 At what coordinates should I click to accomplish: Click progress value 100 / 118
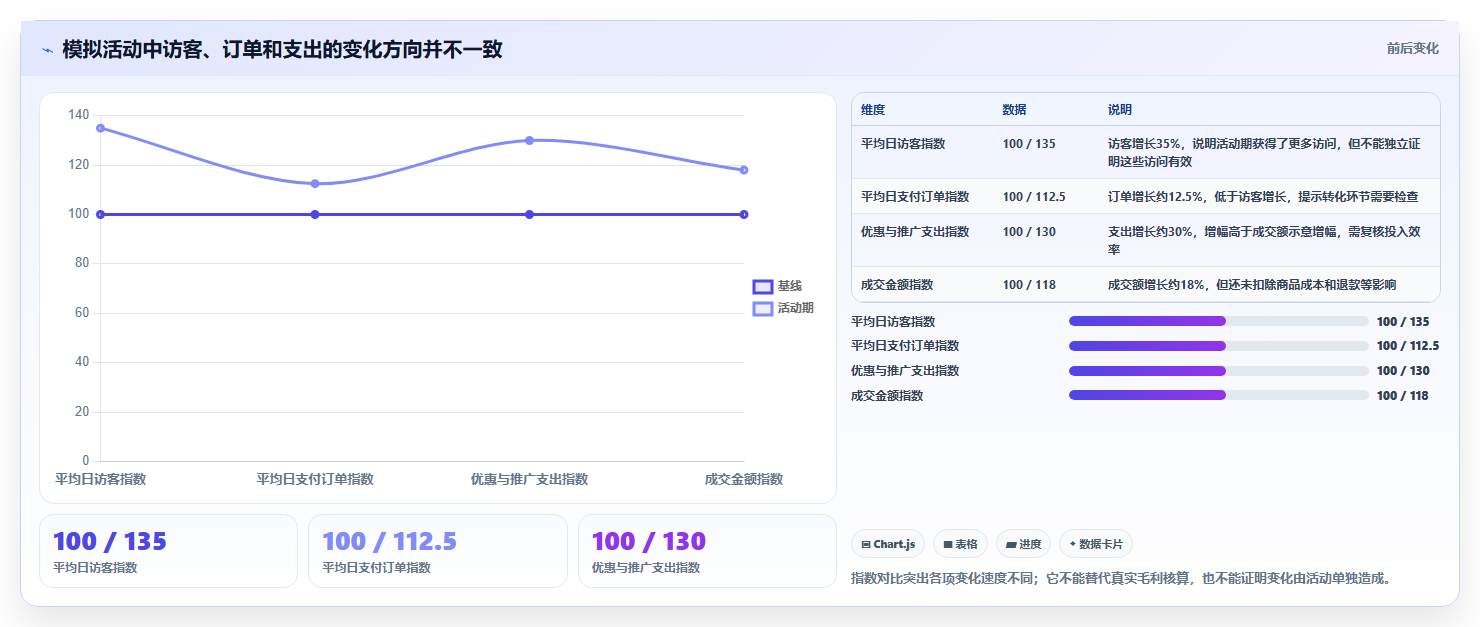[x=1402, y=396]
